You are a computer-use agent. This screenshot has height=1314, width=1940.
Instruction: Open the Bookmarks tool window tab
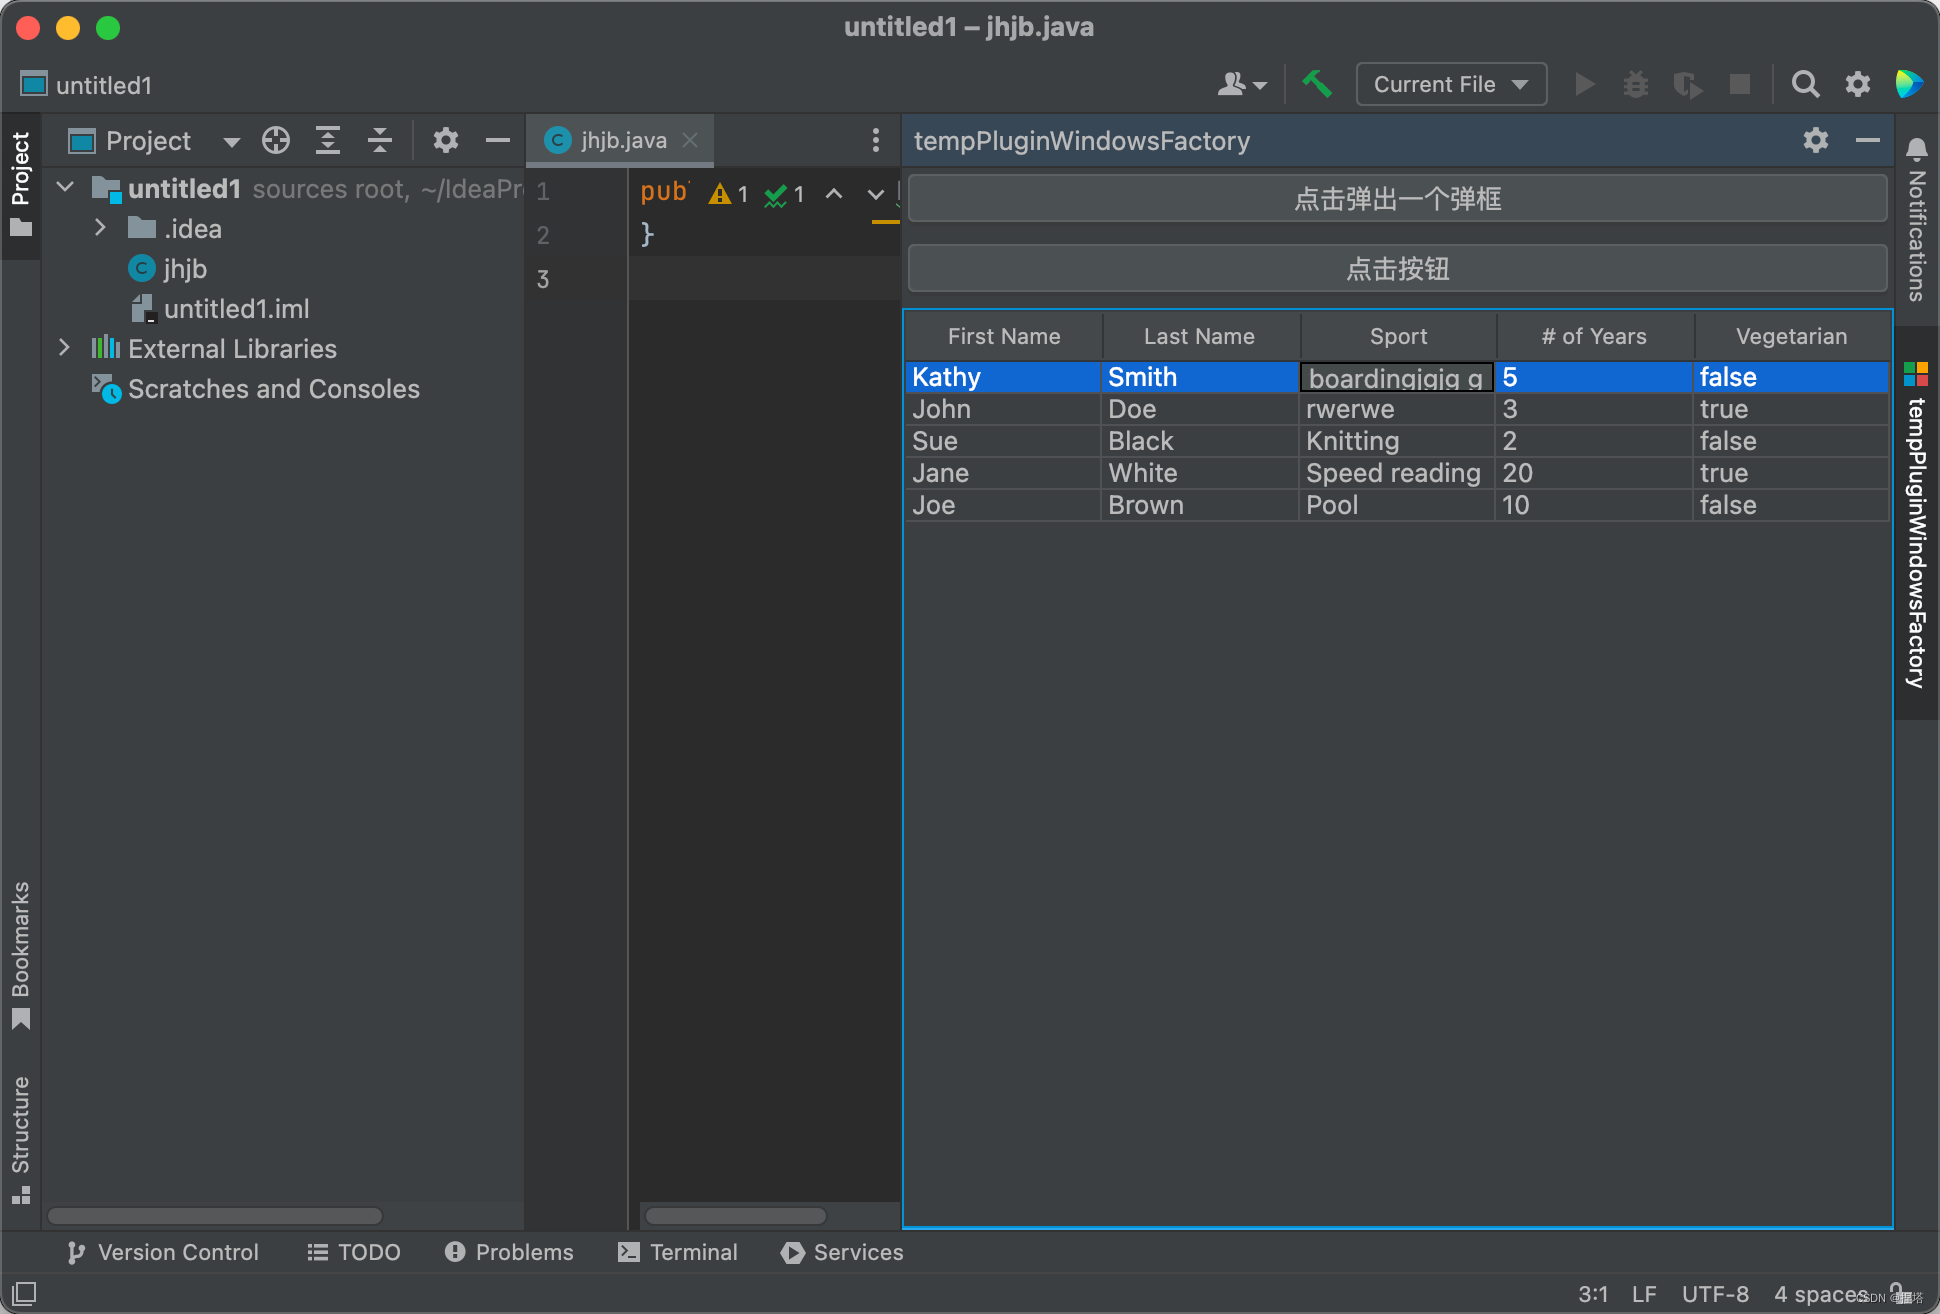click(20, 954)
